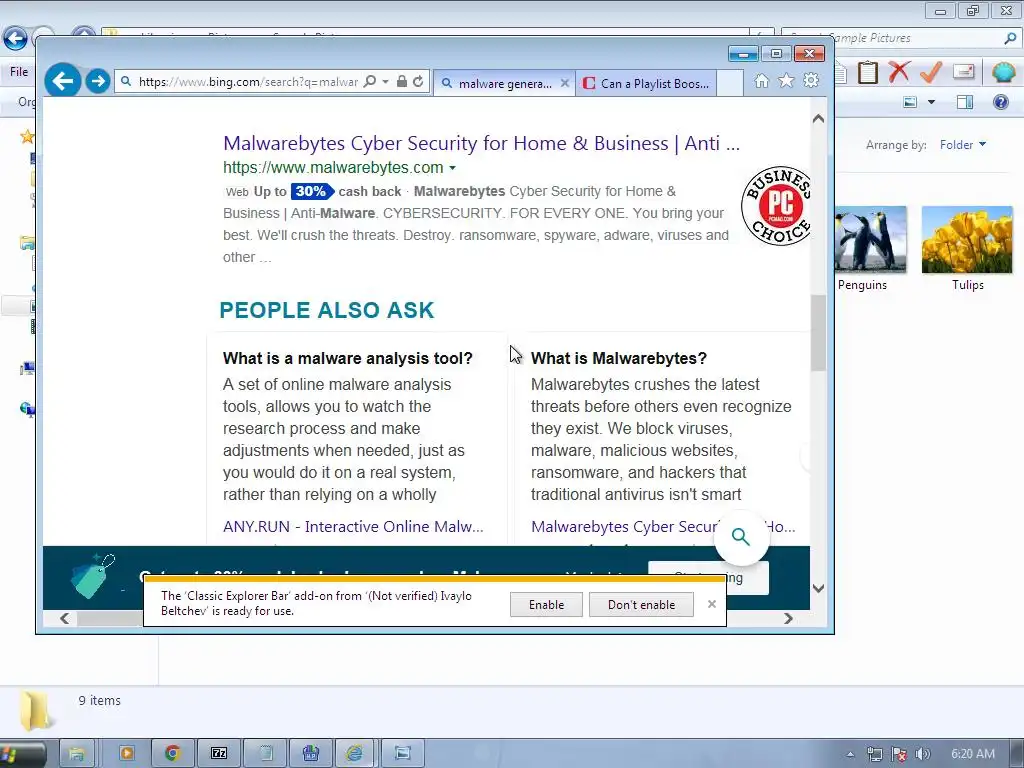This screenshot has height=768, width=1024.
Task: Click the IE address bar URL field
Action: click(x=248, y=82)
